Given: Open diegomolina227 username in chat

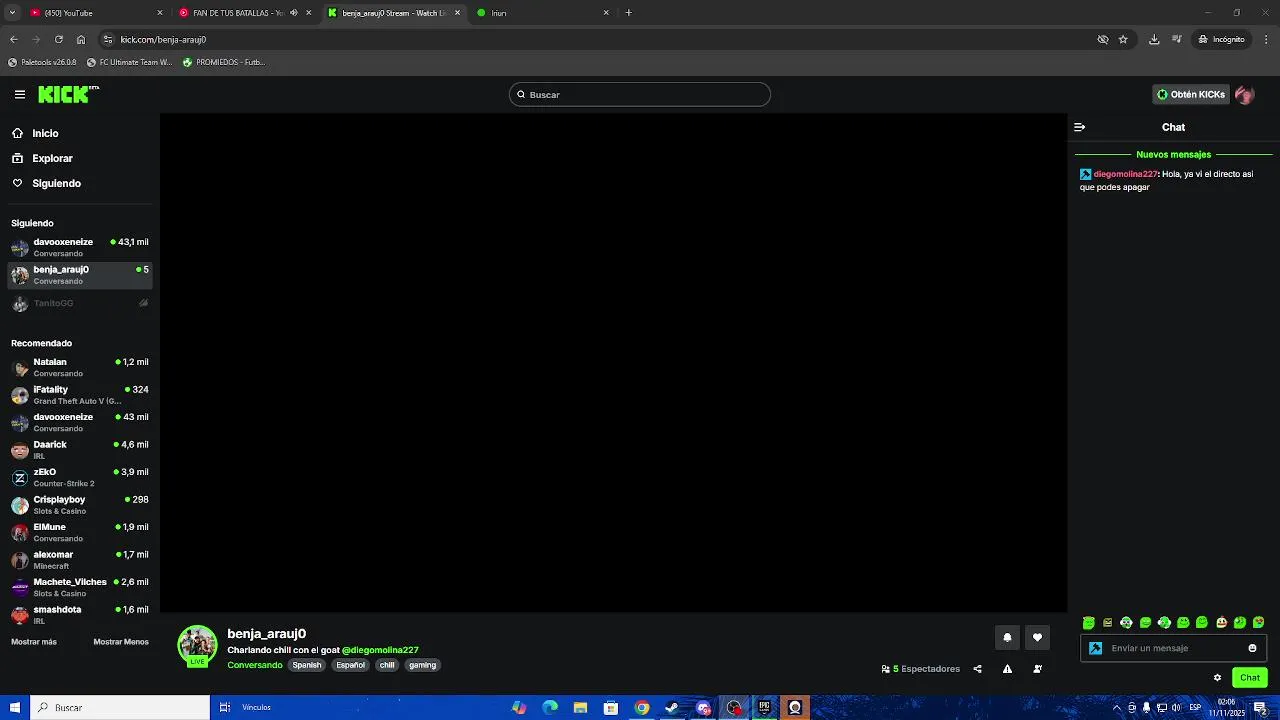Looking at the screenshot, I should [1125, 174].
